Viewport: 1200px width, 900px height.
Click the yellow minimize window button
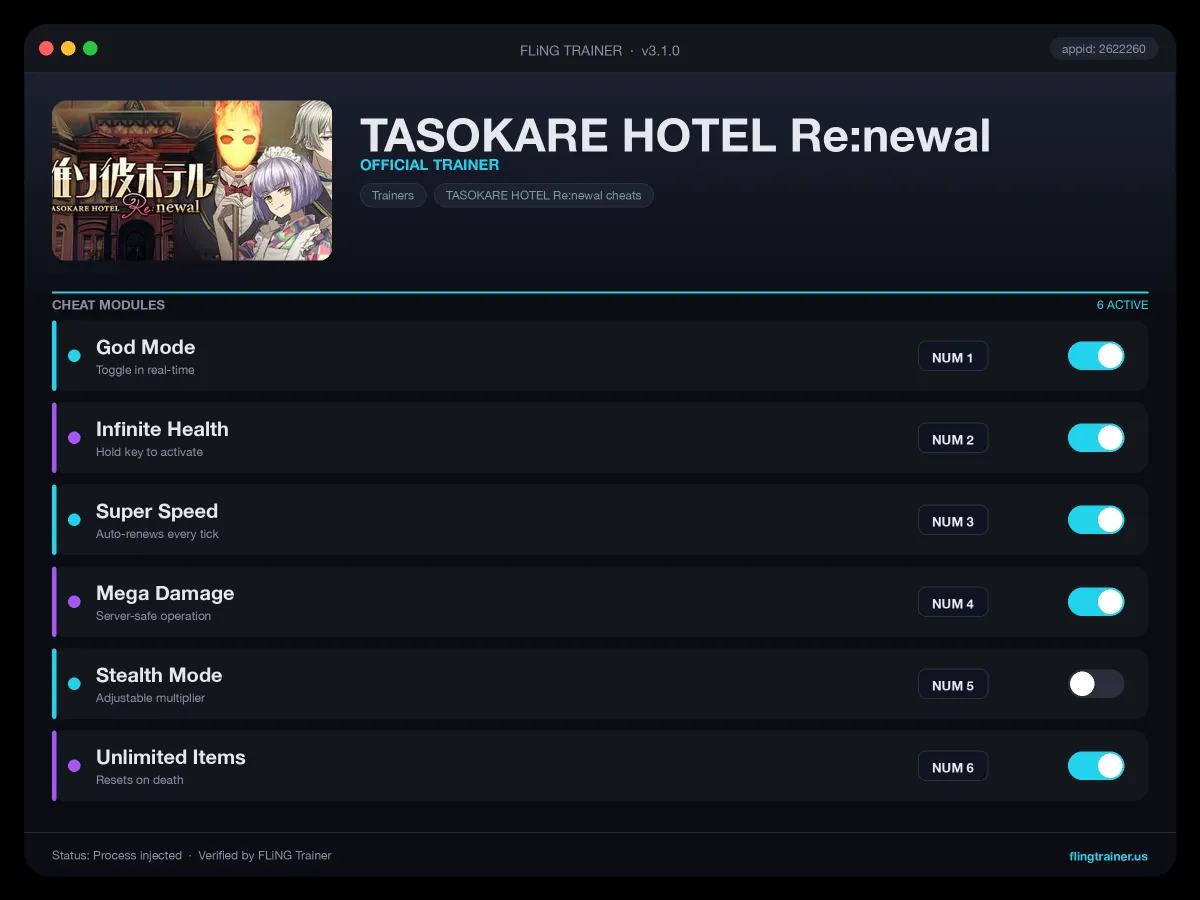(68, 48)
